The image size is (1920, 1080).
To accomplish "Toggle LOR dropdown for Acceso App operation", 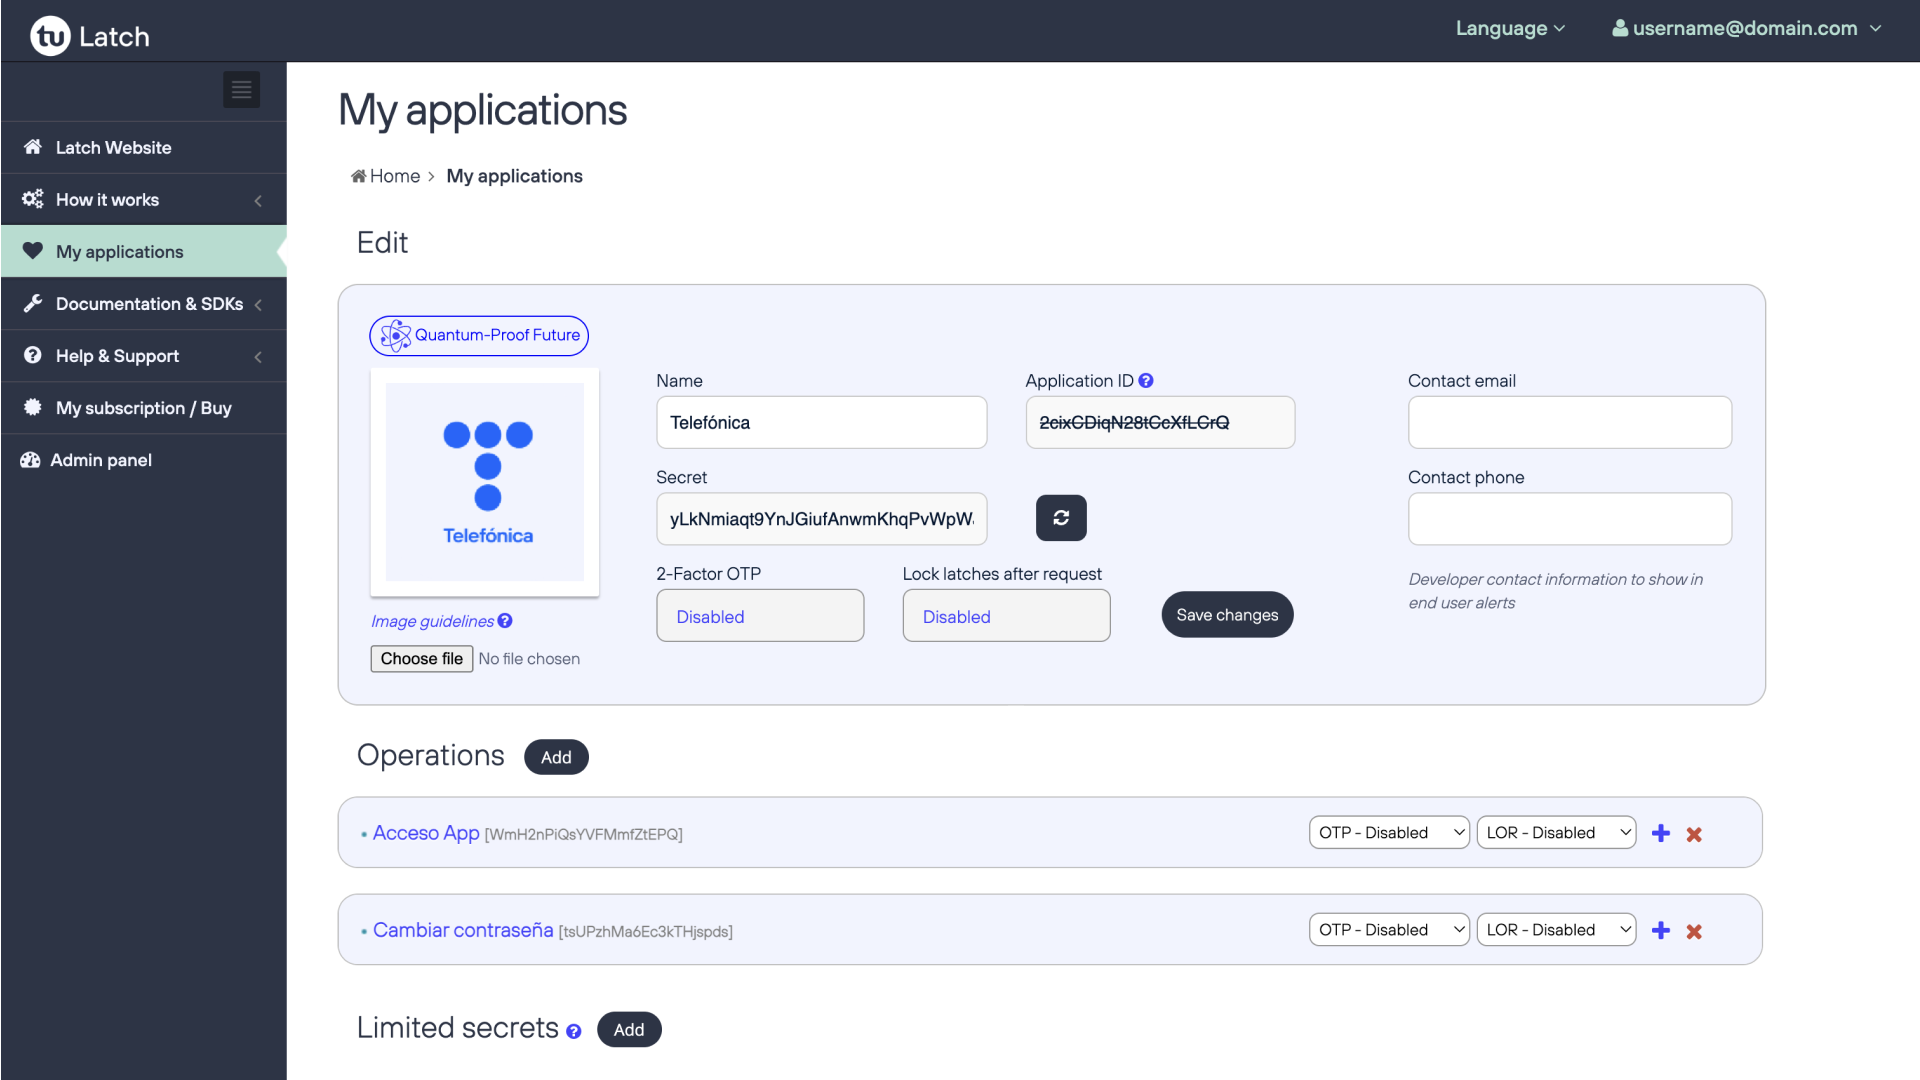I will pyautogui.click(x=1557, y=832).
